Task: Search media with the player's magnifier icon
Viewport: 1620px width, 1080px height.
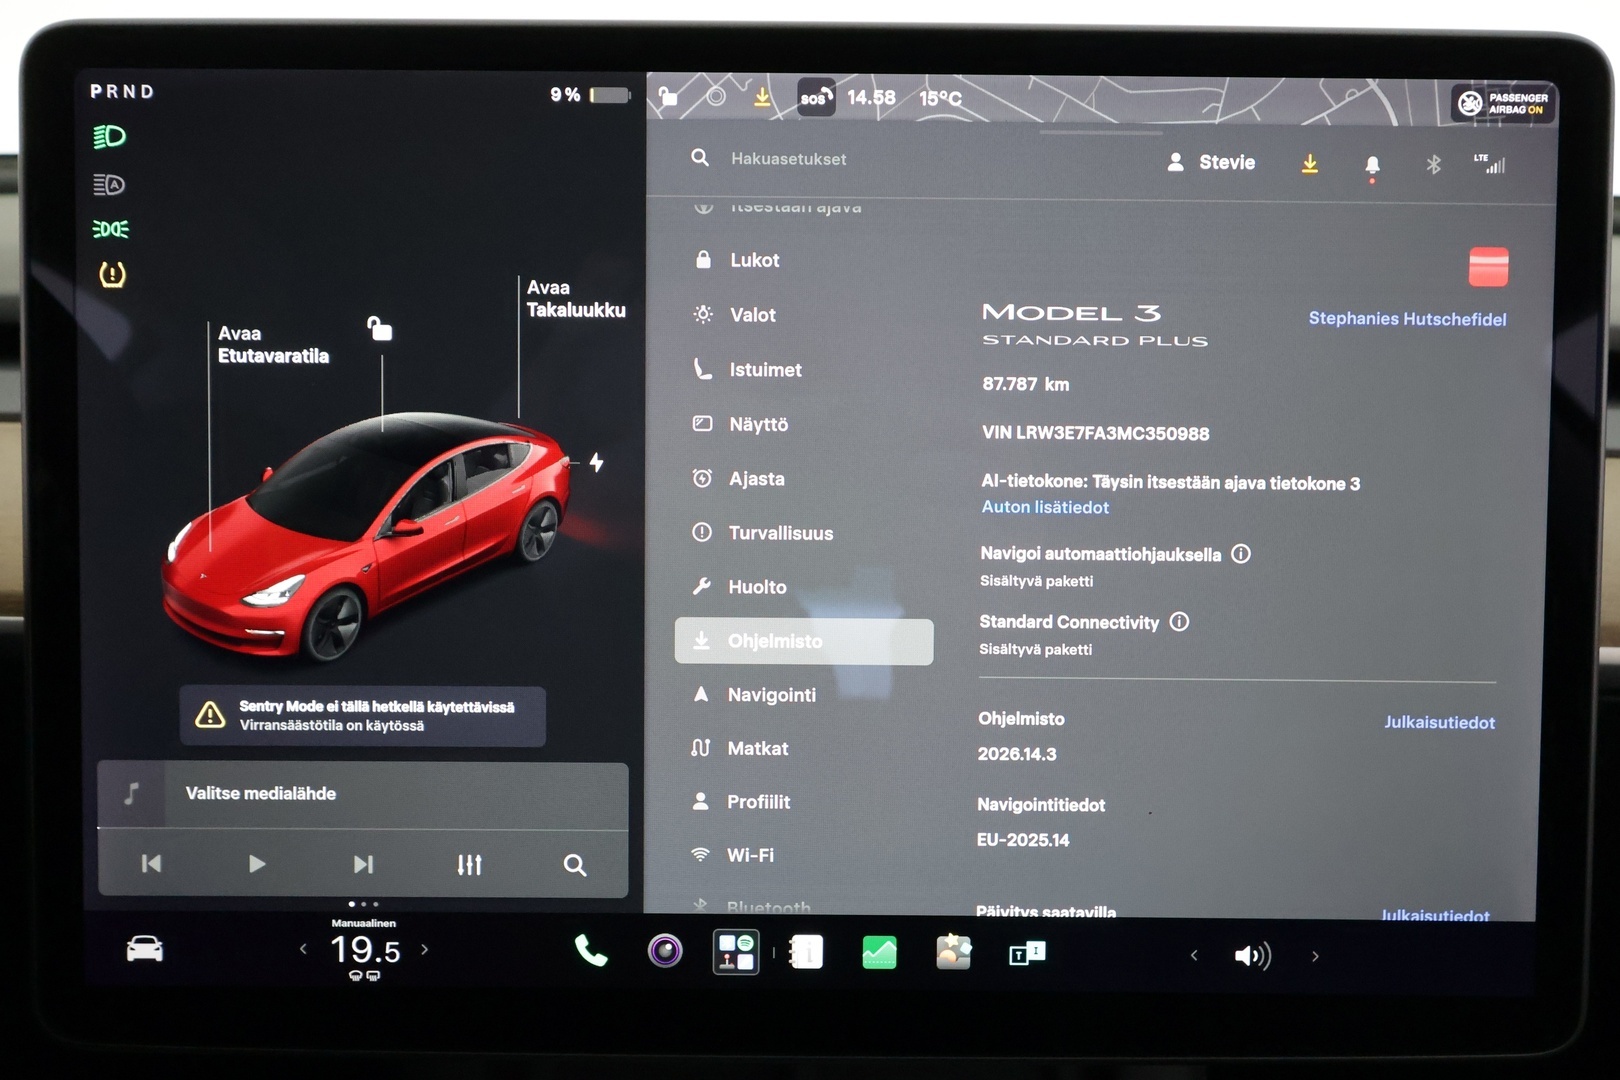Action: coord(575,865)
